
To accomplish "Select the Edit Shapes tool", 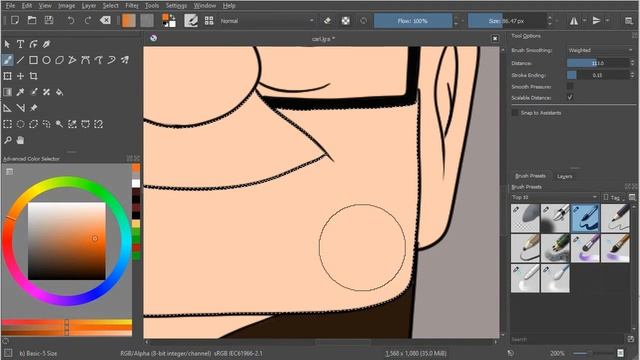I will 33,44.
